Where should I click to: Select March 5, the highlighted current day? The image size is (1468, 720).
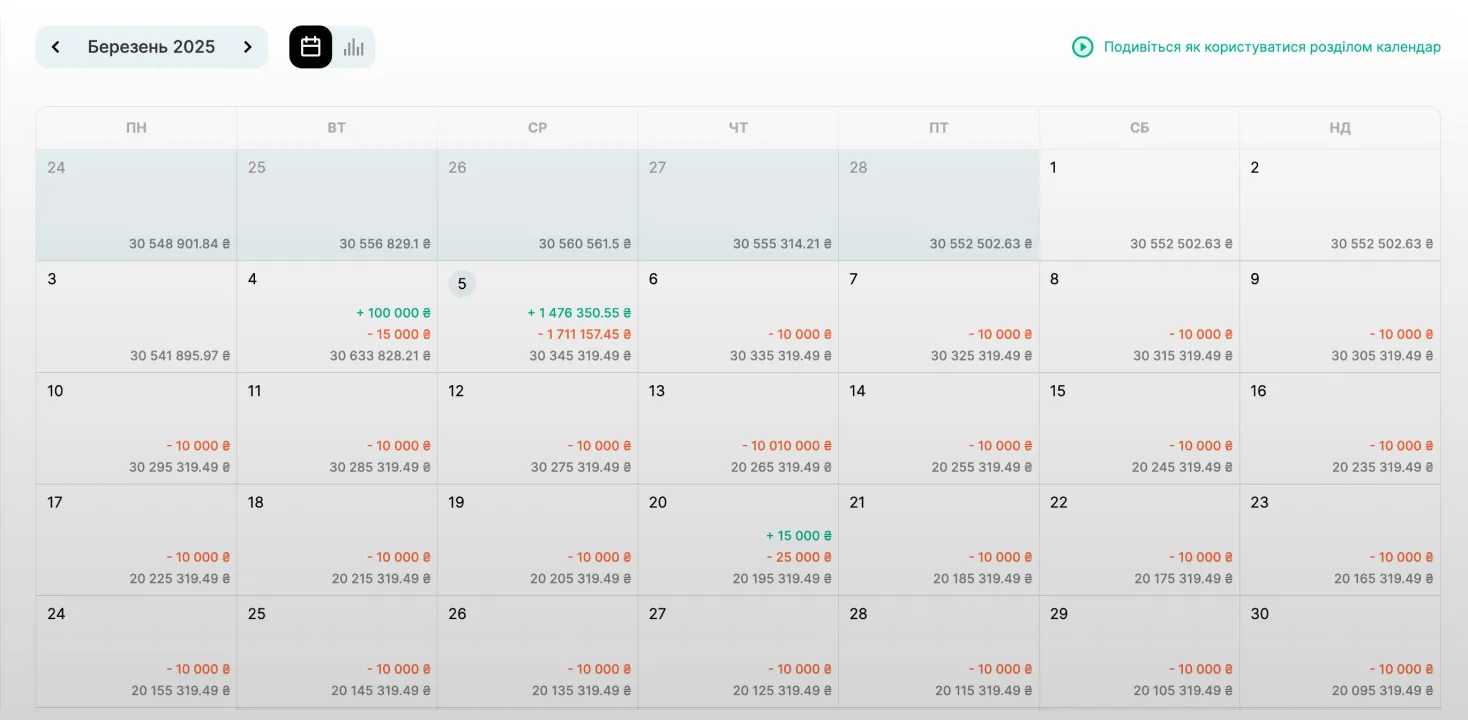click(x=462, y=284)
